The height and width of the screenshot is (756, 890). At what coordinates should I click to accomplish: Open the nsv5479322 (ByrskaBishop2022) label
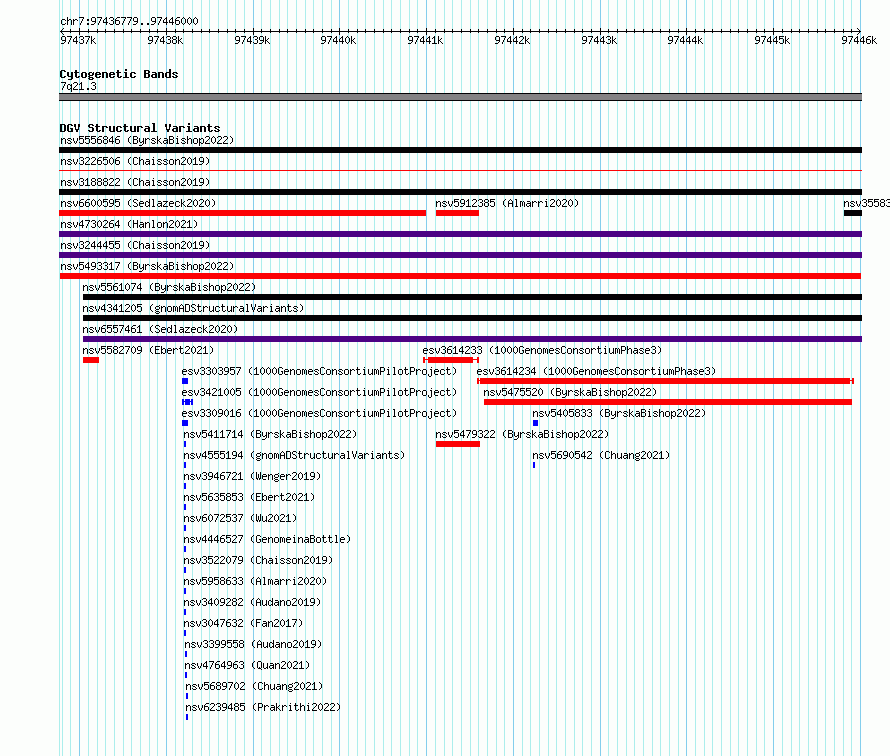522,434
